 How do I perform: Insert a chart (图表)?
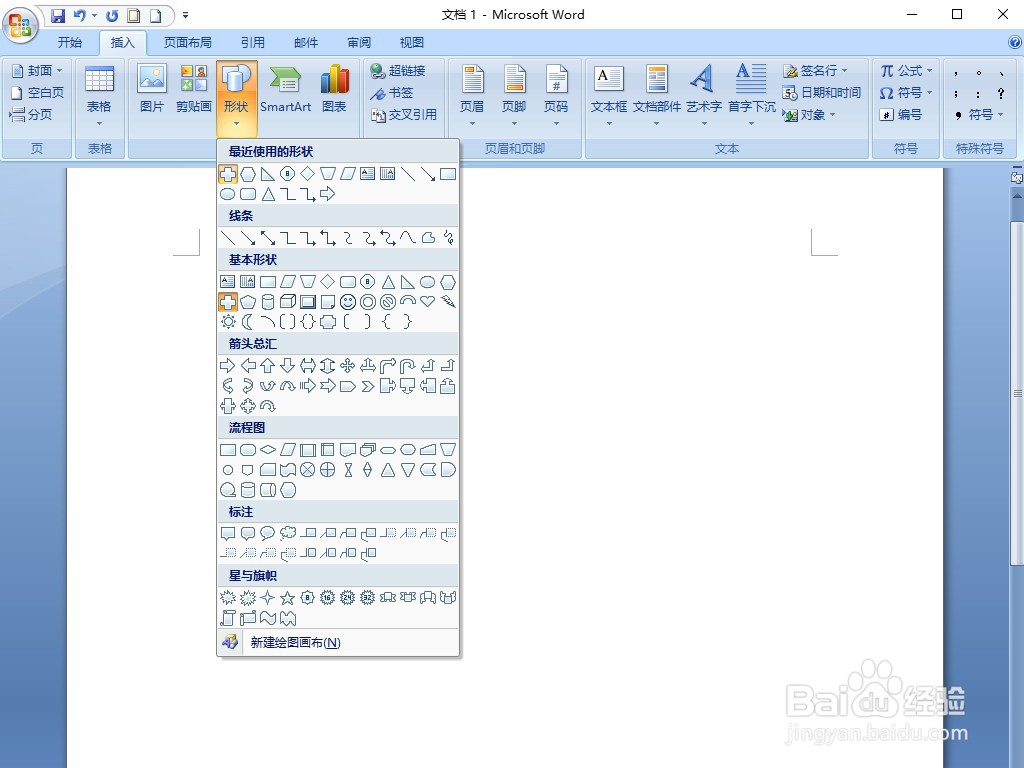coord(334,89)
